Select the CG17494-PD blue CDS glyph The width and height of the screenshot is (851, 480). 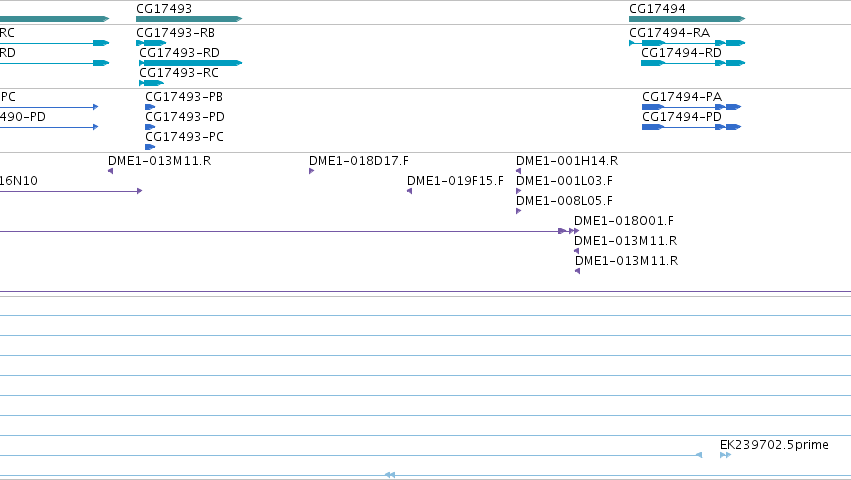tap(691, 127)
